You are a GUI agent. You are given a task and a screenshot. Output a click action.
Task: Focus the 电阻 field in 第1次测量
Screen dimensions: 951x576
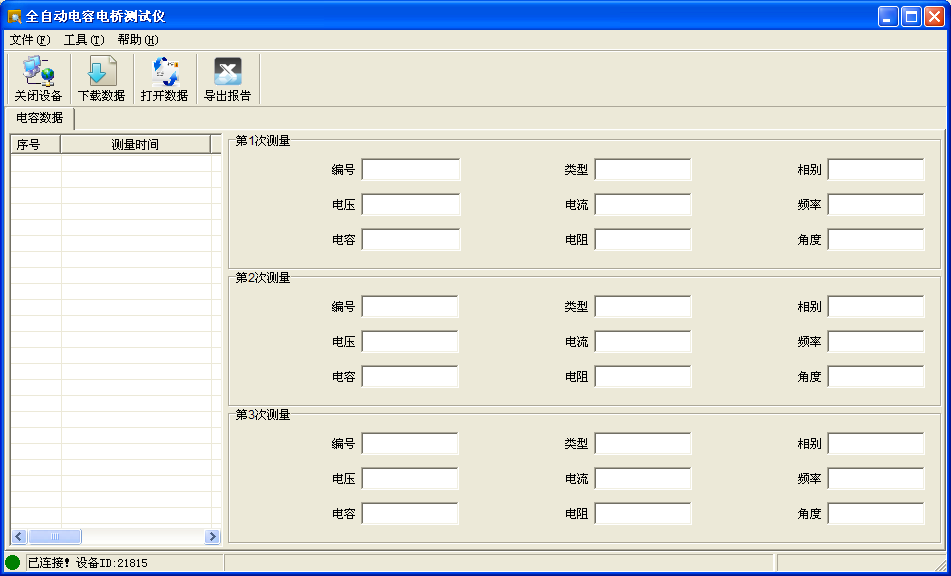tap(643, 239)
